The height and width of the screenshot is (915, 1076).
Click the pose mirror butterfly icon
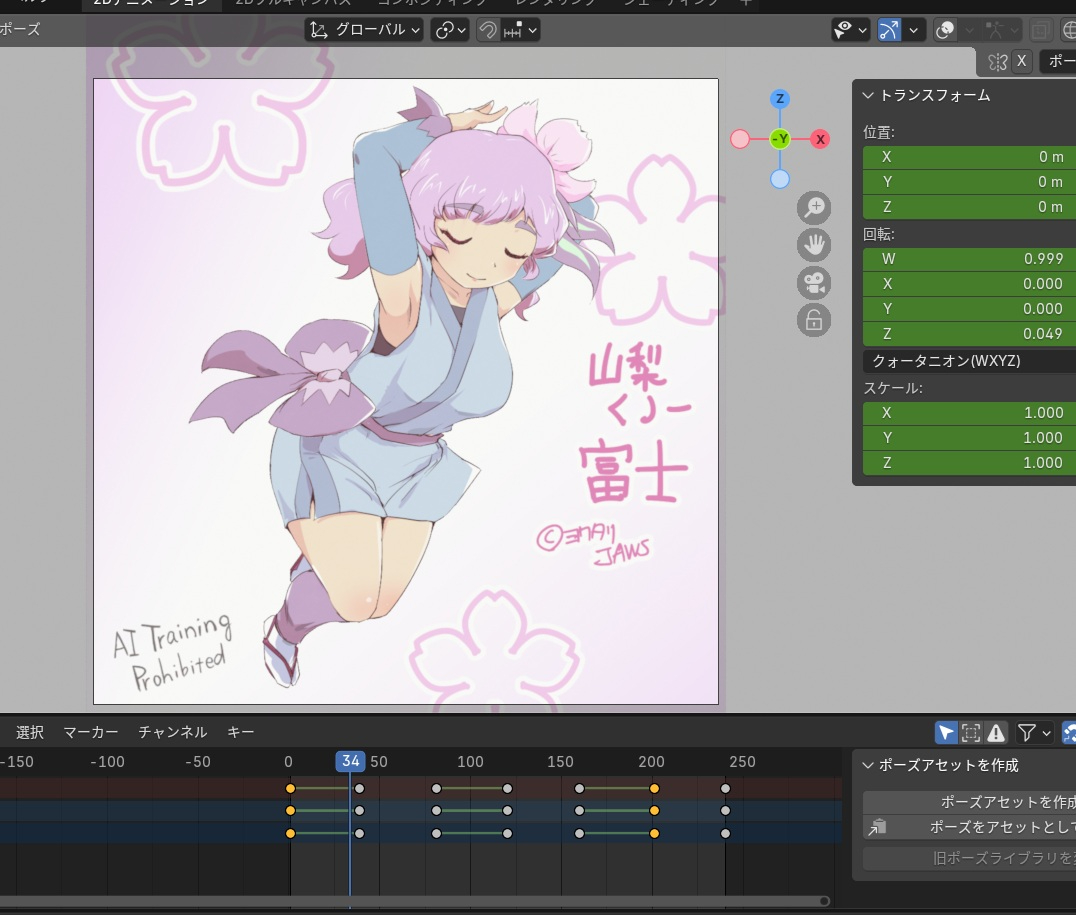tap(997, 62)
